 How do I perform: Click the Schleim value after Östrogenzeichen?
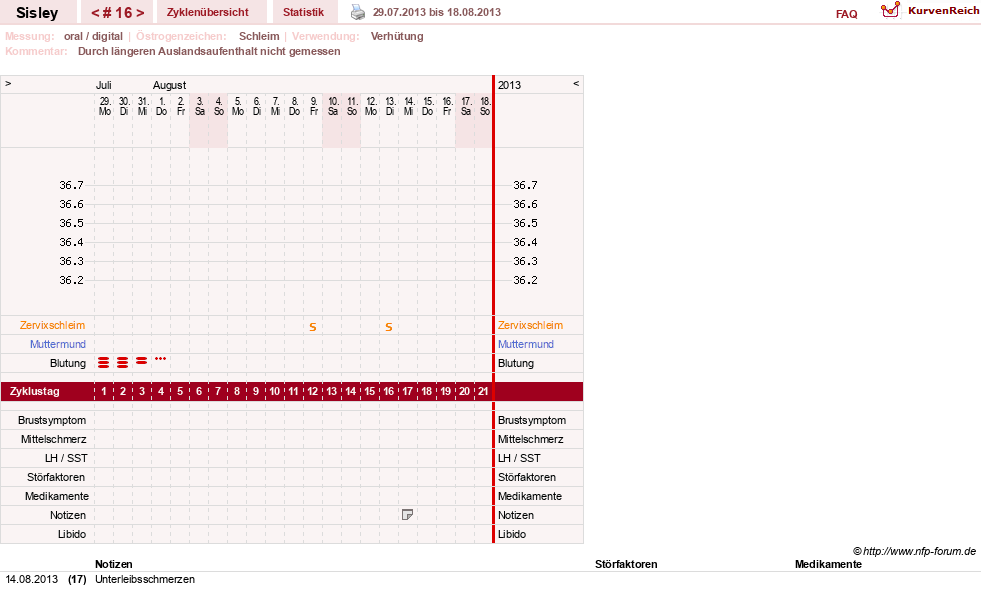[x=259, y=36]
